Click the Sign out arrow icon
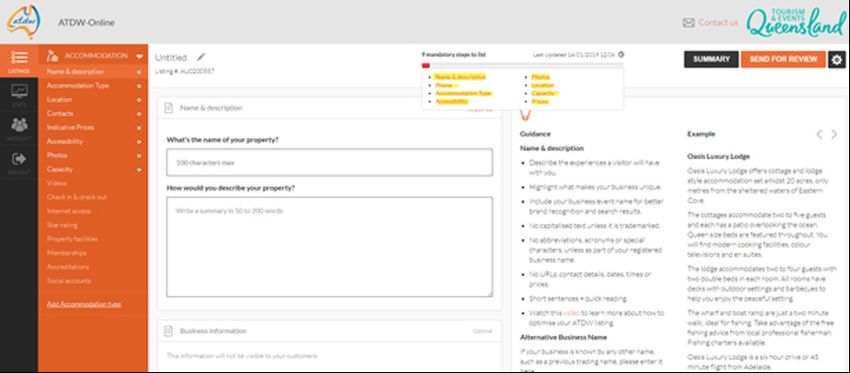Viewport: 850px width, 373px height. (19, 159)
